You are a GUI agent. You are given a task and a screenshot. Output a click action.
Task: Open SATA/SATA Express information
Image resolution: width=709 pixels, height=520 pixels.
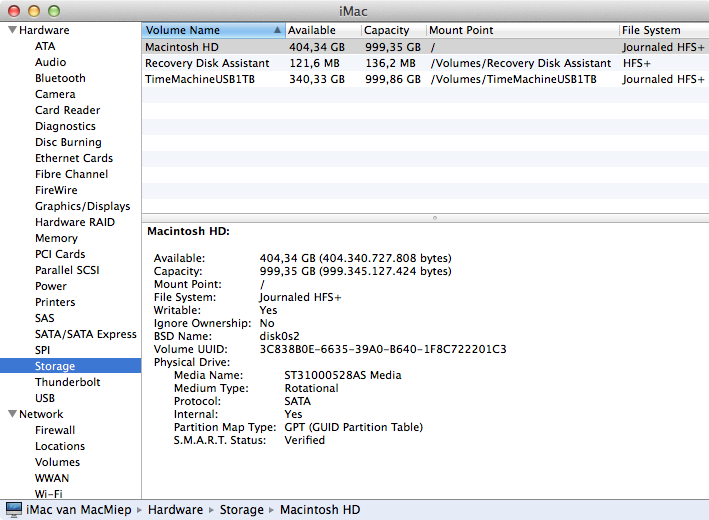tap(85, 334)
